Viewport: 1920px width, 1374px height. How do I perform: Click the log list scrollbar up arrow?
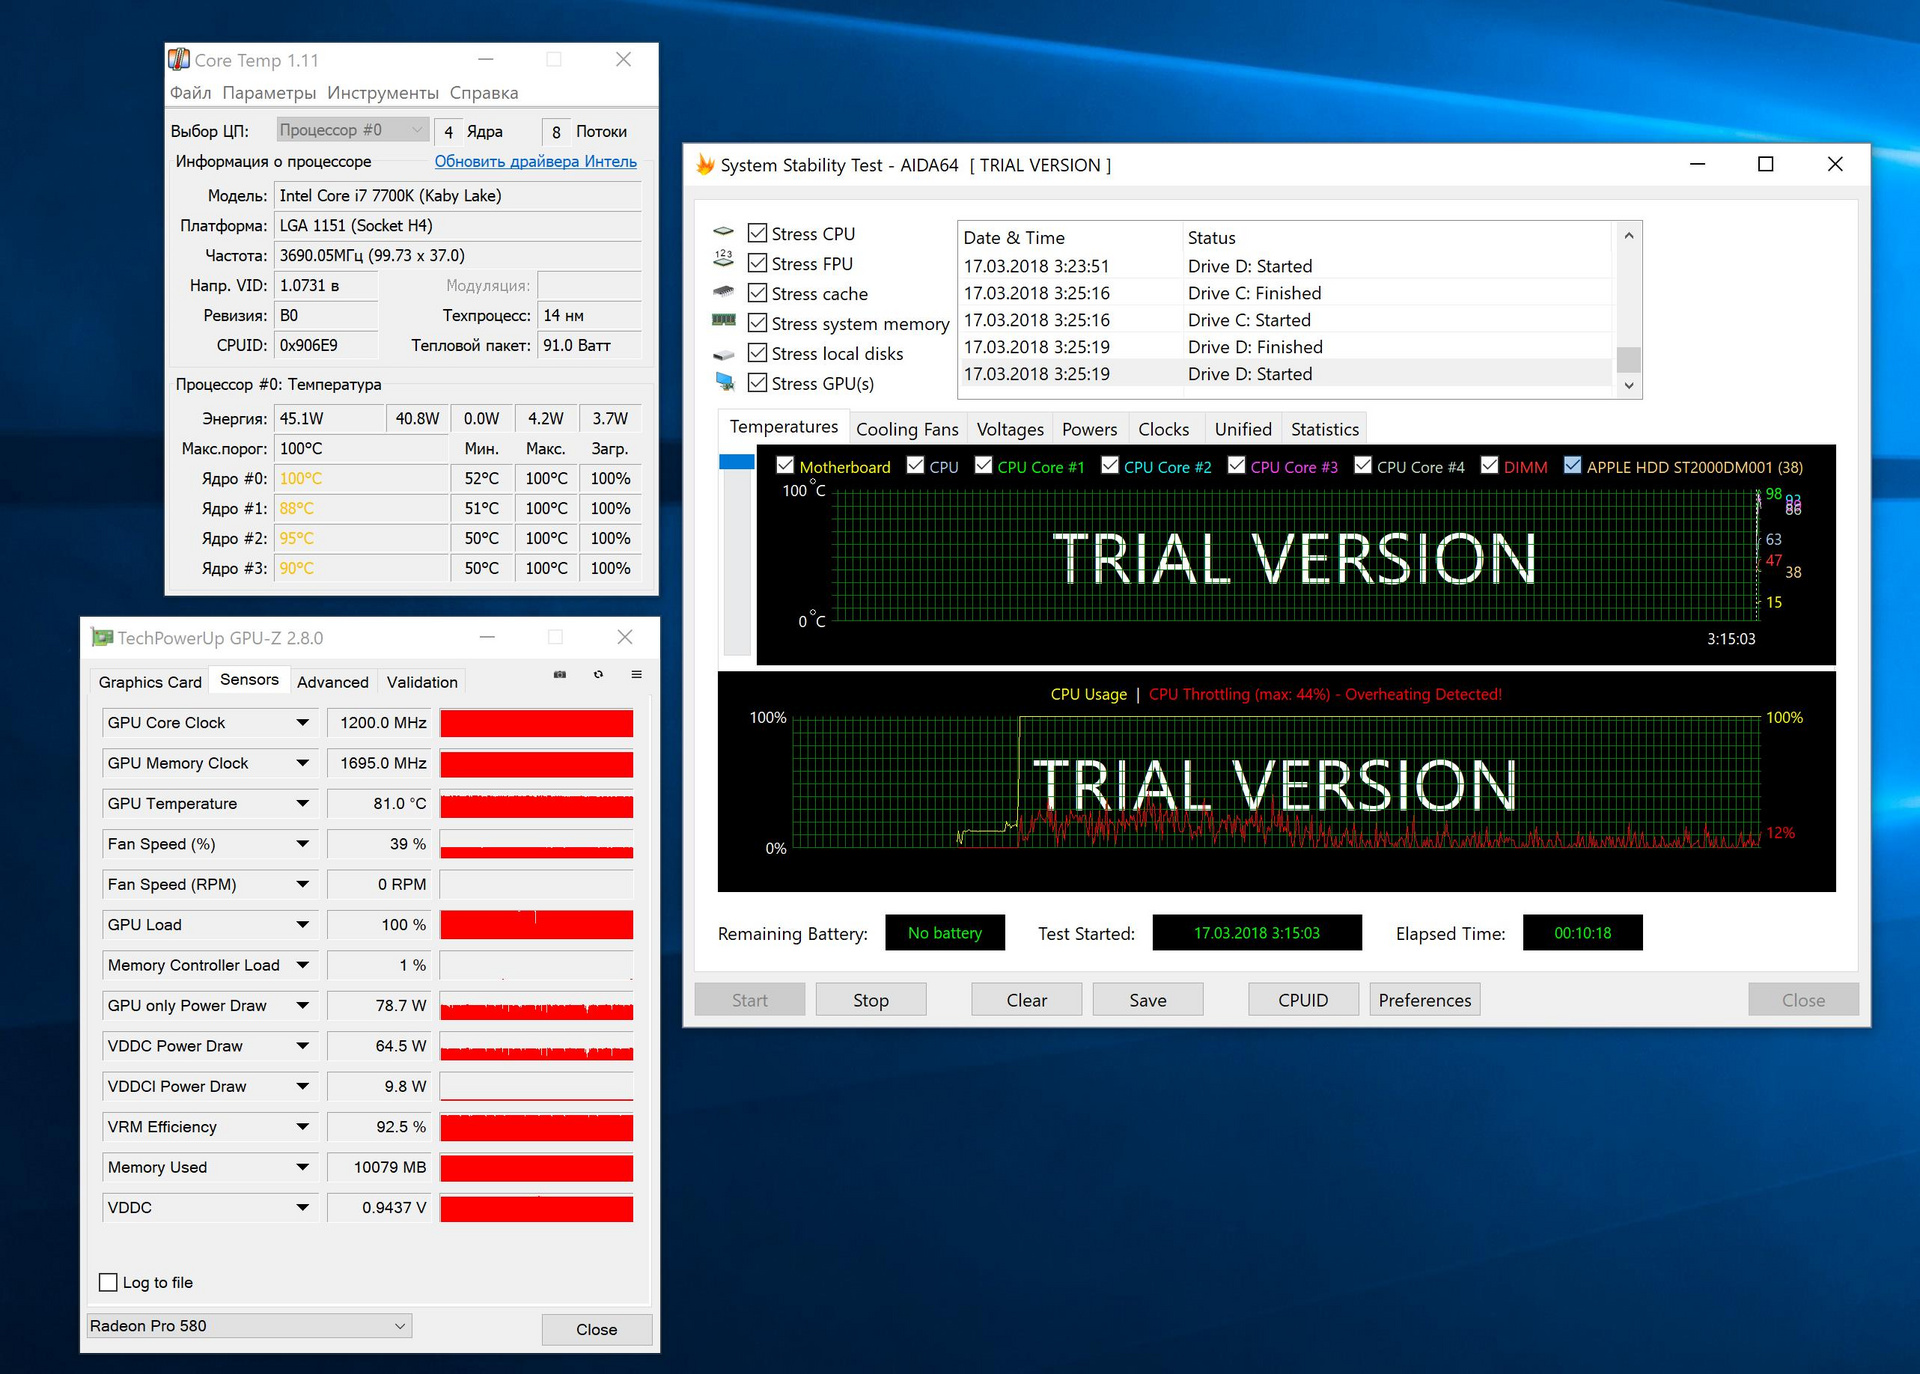coord(1629,236)
